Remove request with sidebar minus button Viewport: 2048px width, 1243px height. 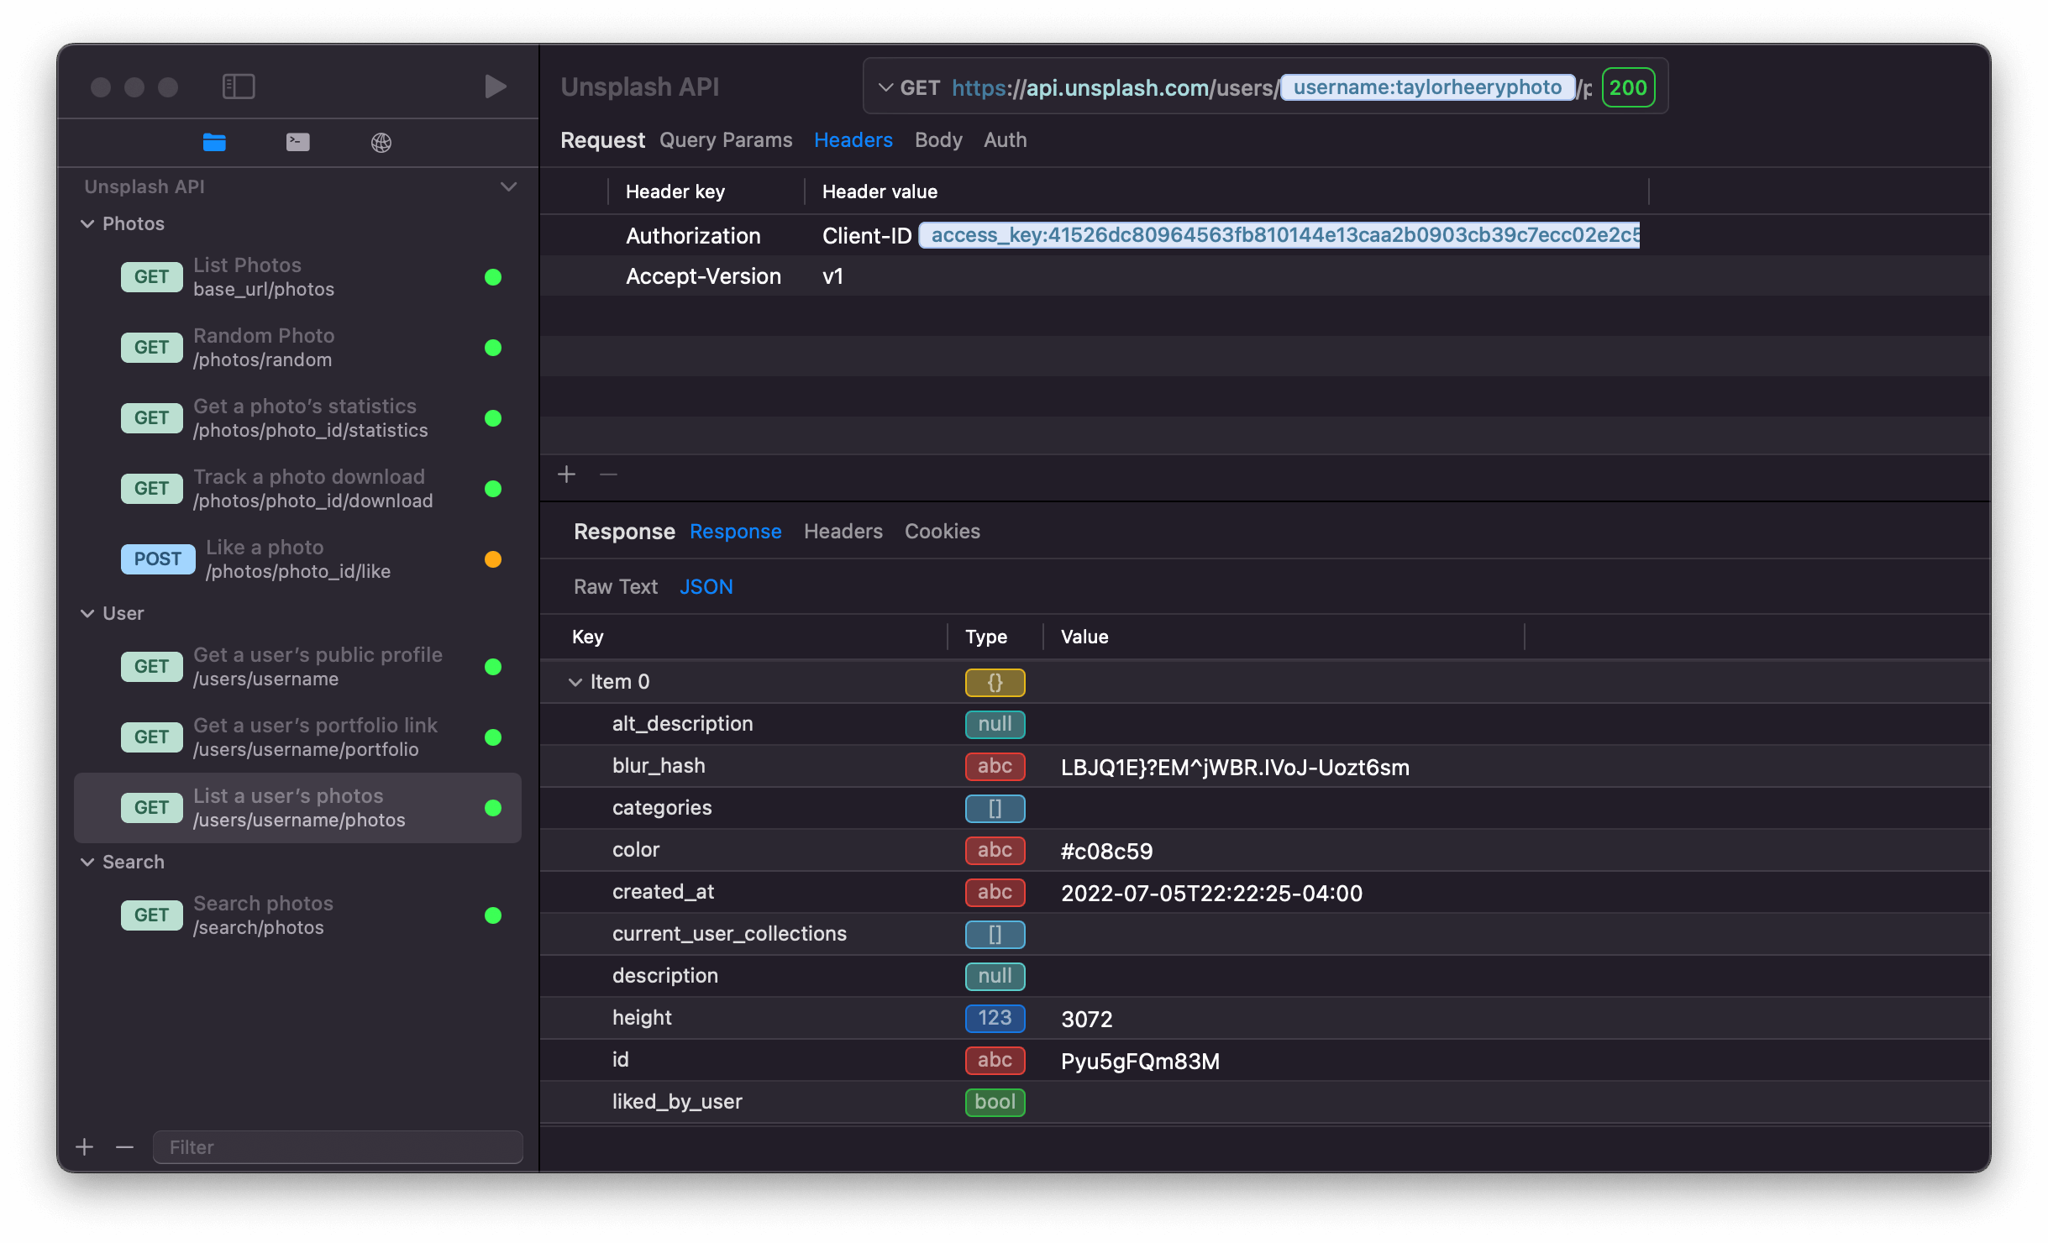tap(125, 1147)
